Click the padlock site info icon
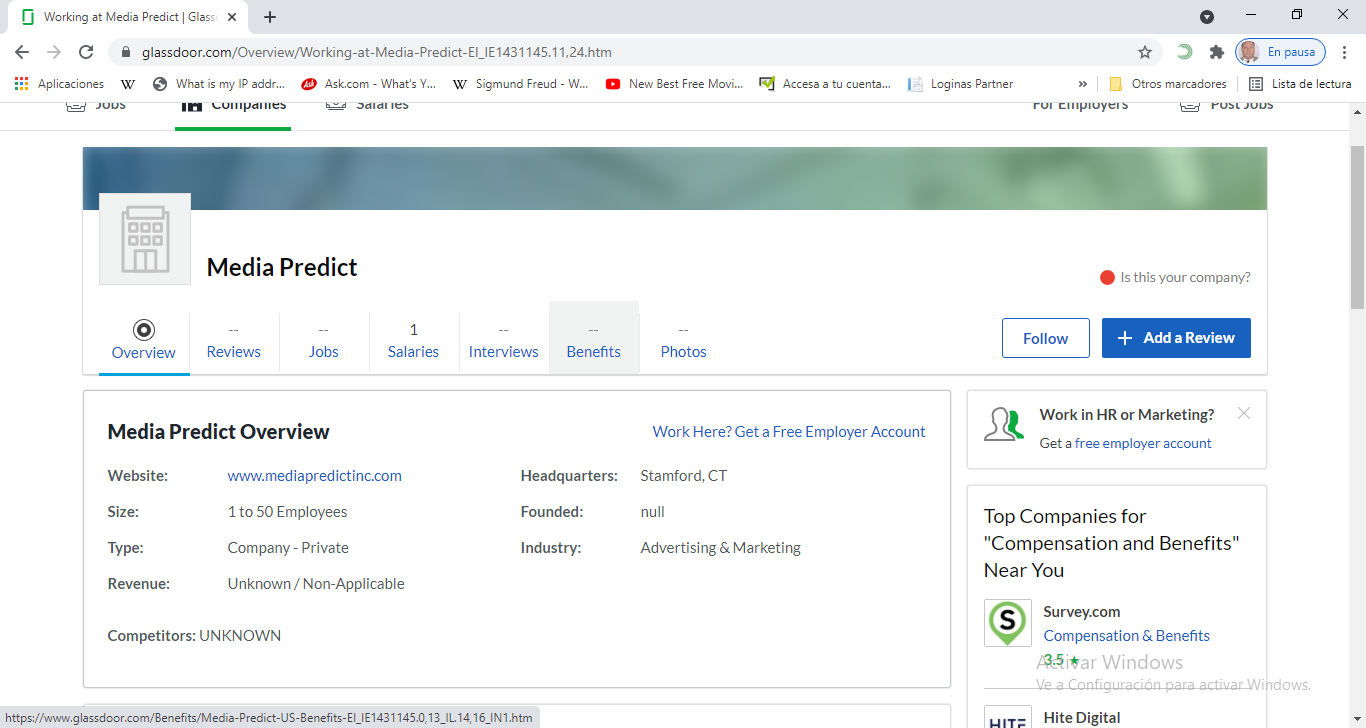 [x=126, y=52]
